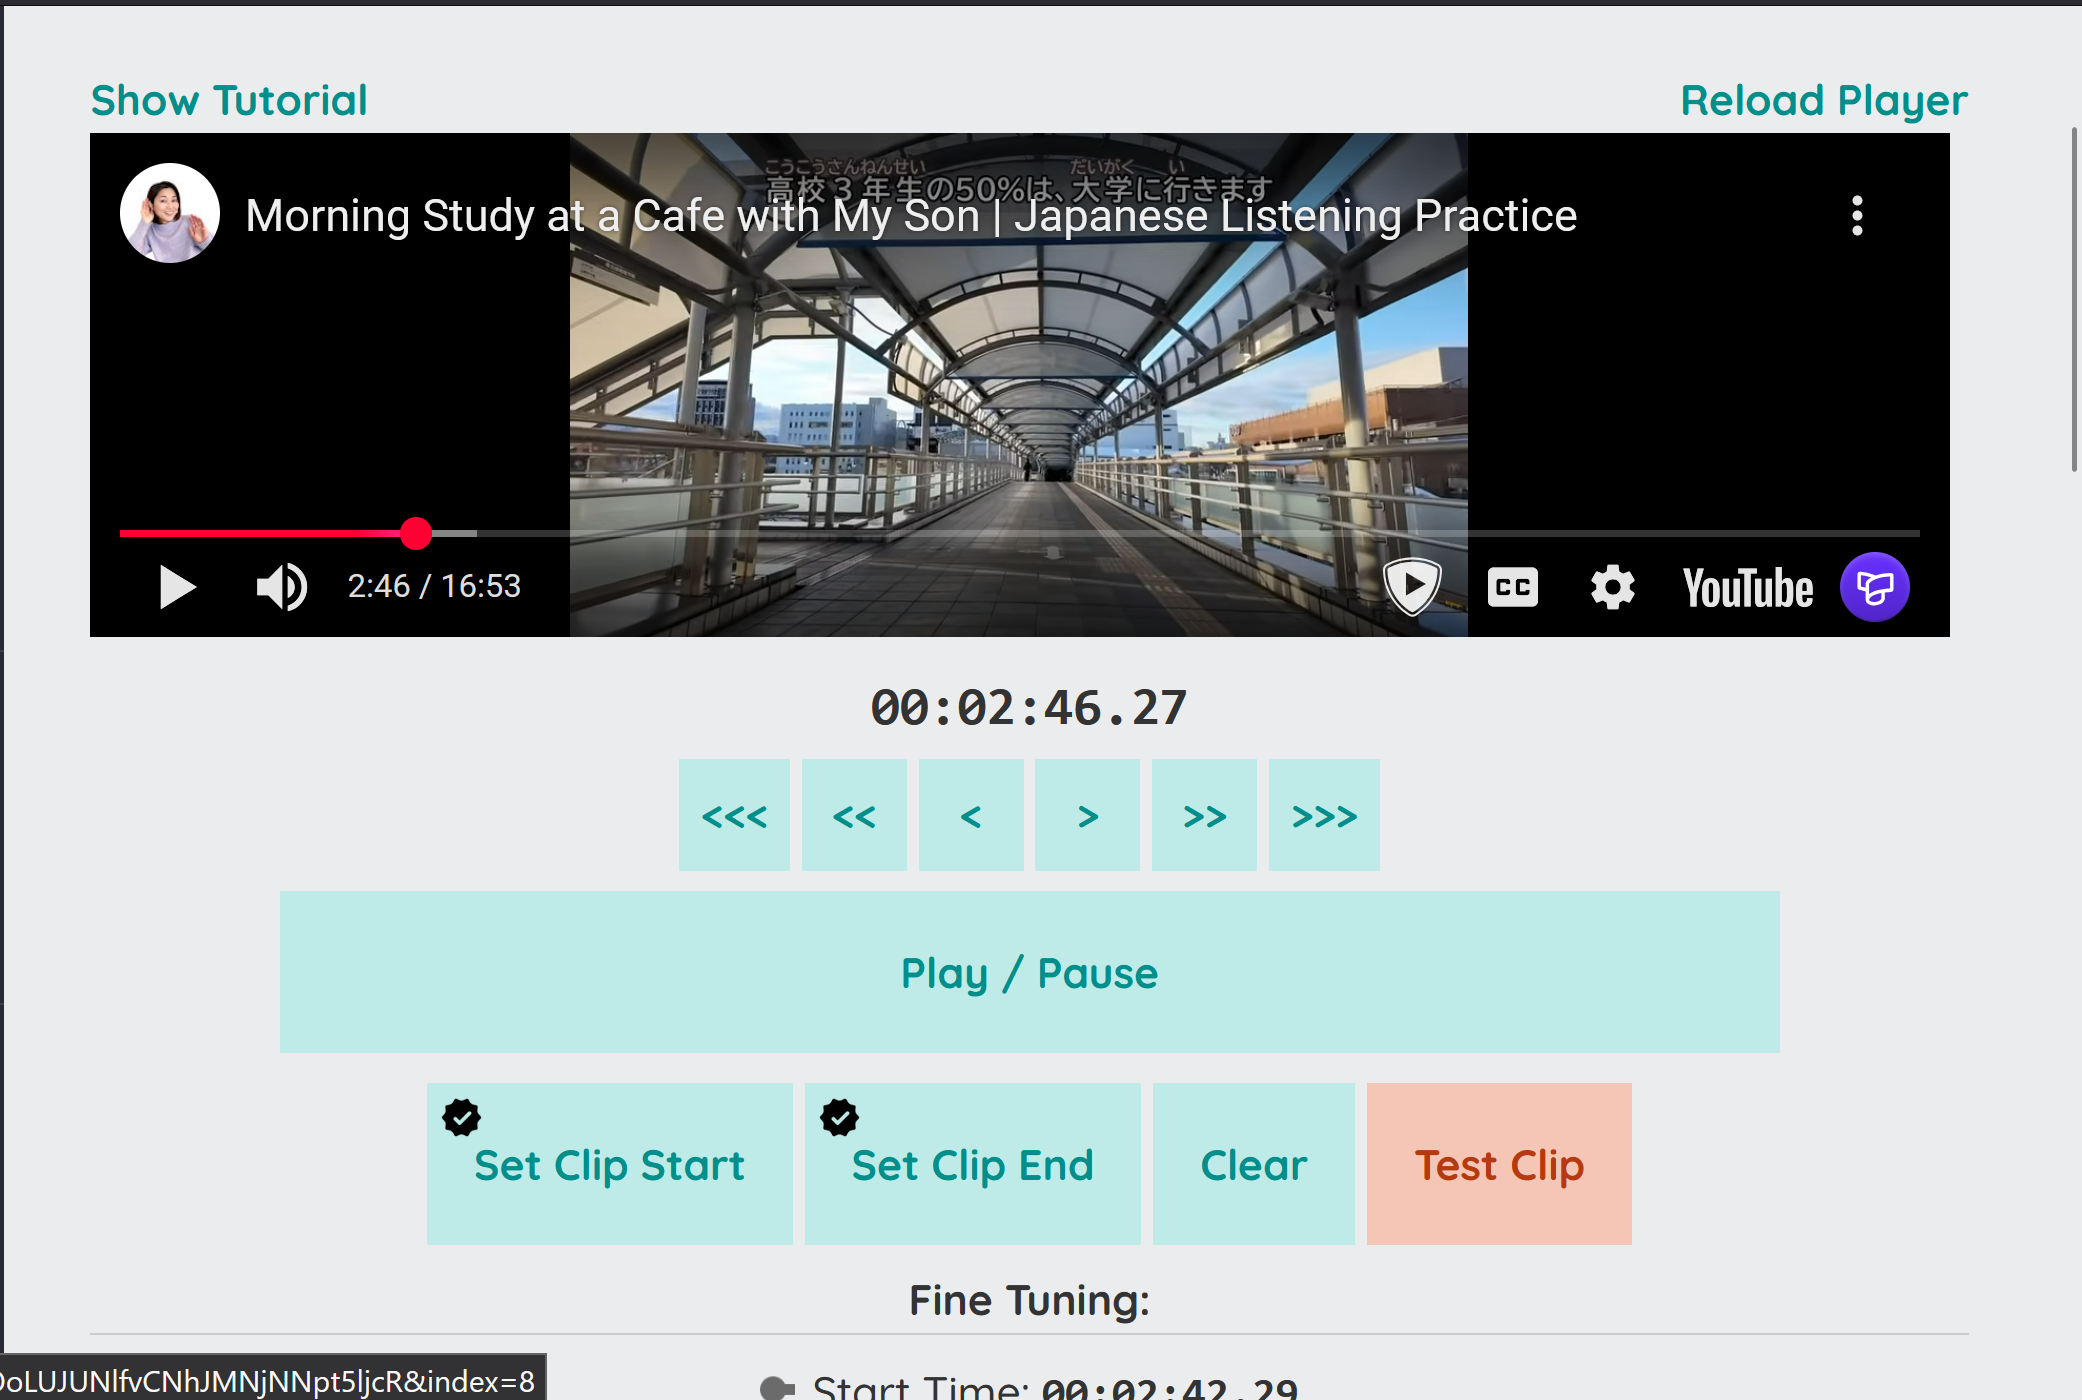2082x1400 pixels.
Task: Click the video title text link
Action: pyautogui.click(x=910, y=216)
